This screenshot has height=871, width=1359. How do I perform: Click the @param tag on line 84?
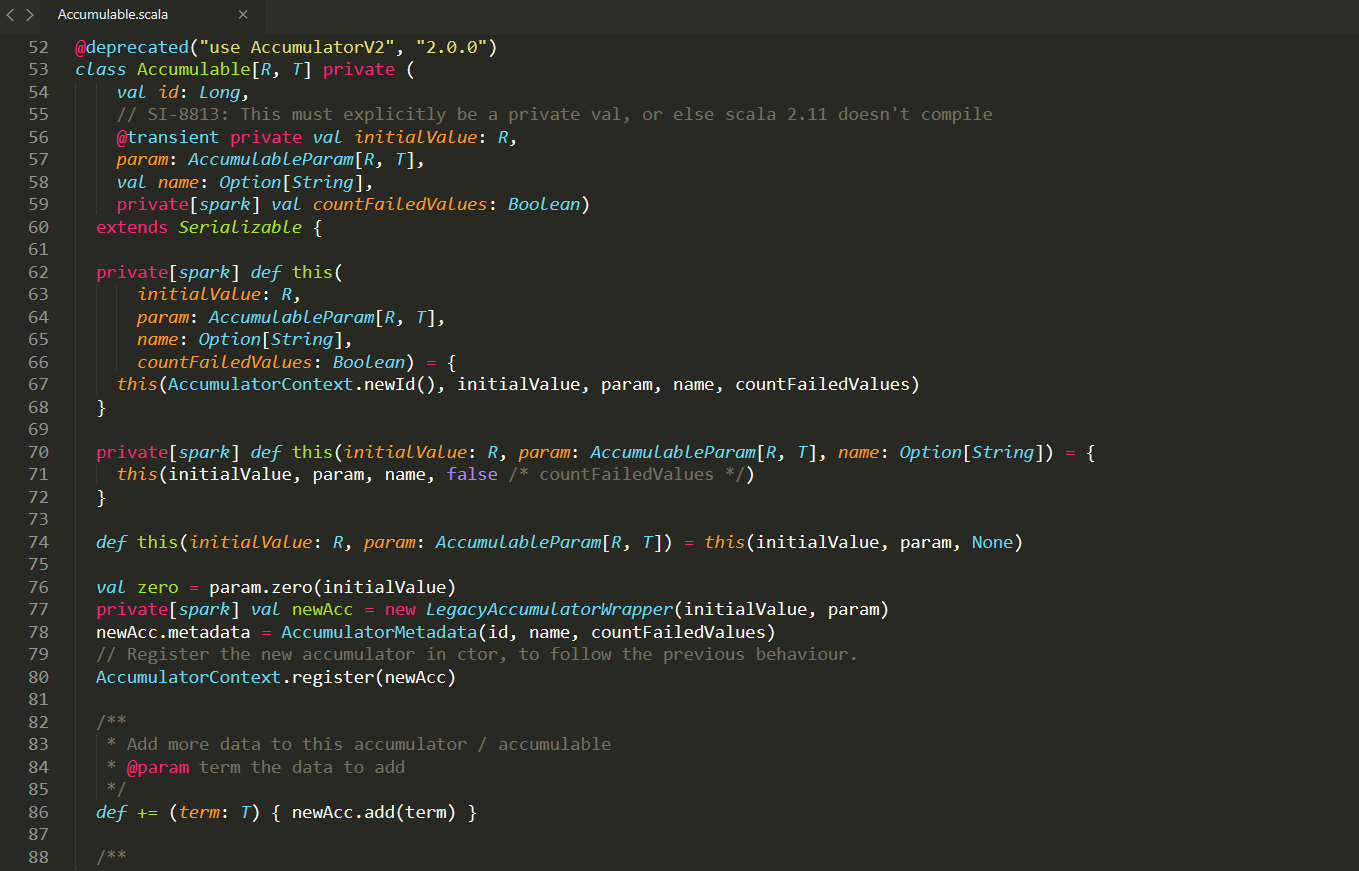click(158, 767)
